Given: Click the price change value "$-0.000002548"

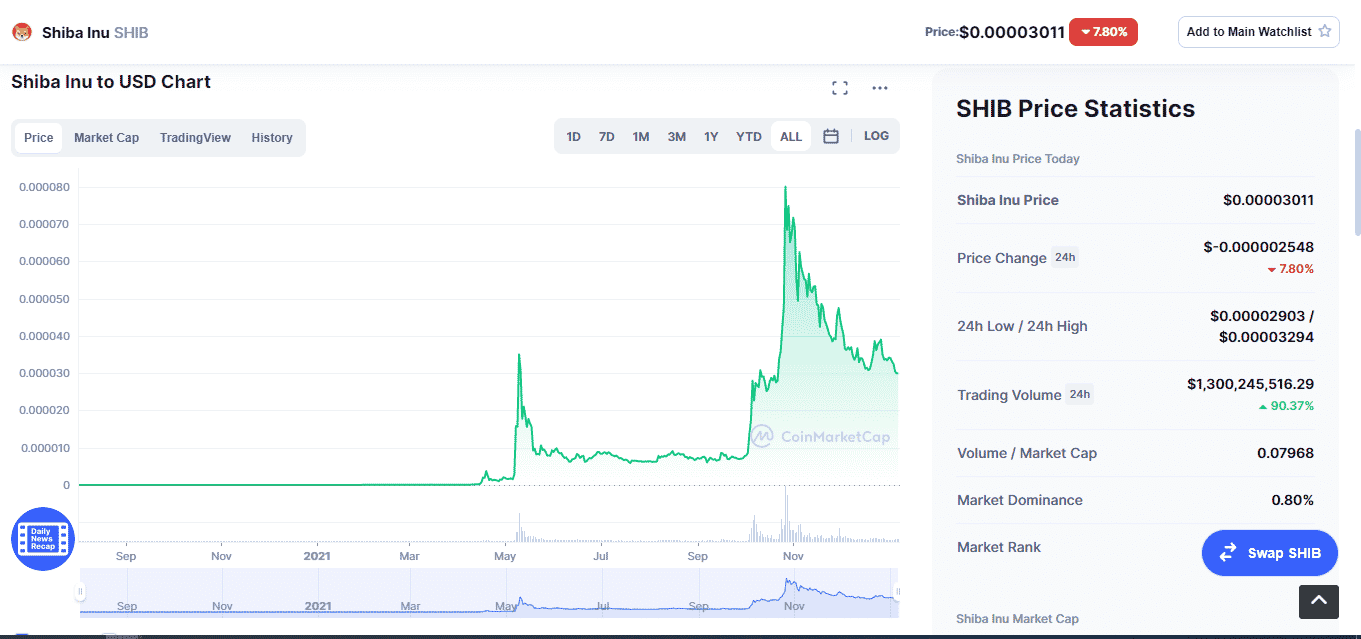Looking at the screenshot, I should click(1259, 247).
